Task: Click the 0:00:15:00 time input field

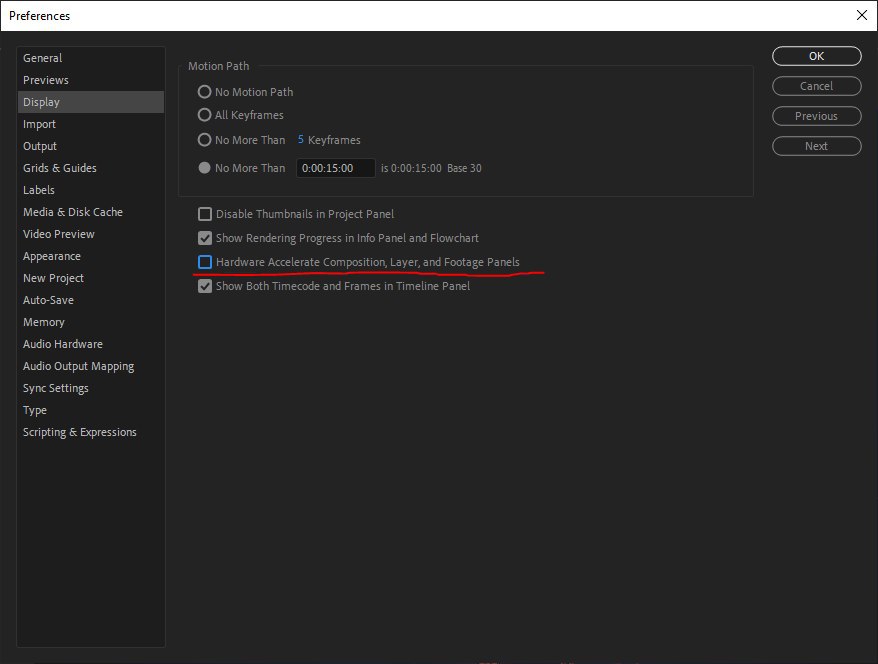Action: [335, 168]
